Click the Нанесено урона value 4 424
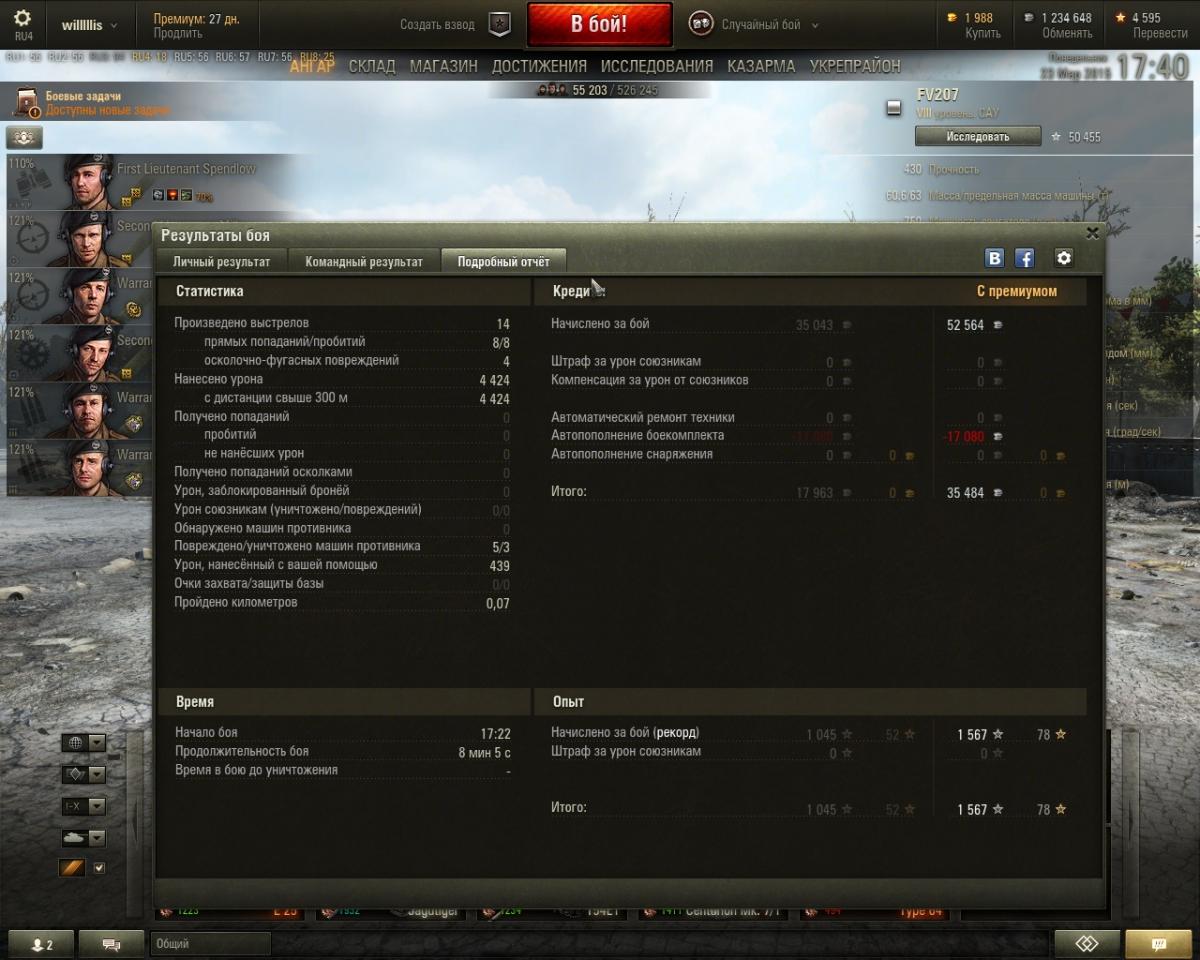Screen dimensions: 1200x960 (494, 380)
